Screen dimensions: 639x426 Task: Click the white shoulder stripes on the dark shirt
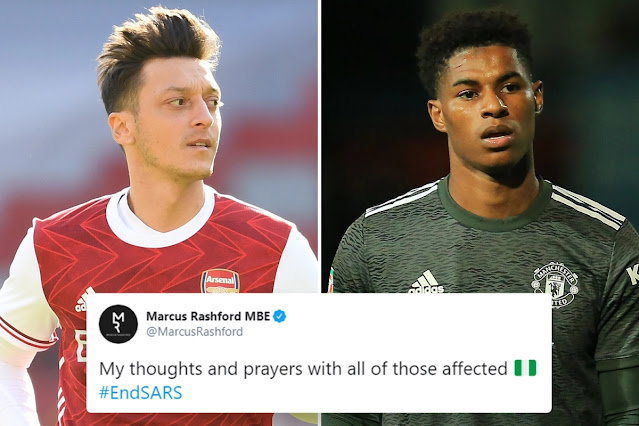click(589, 206)
